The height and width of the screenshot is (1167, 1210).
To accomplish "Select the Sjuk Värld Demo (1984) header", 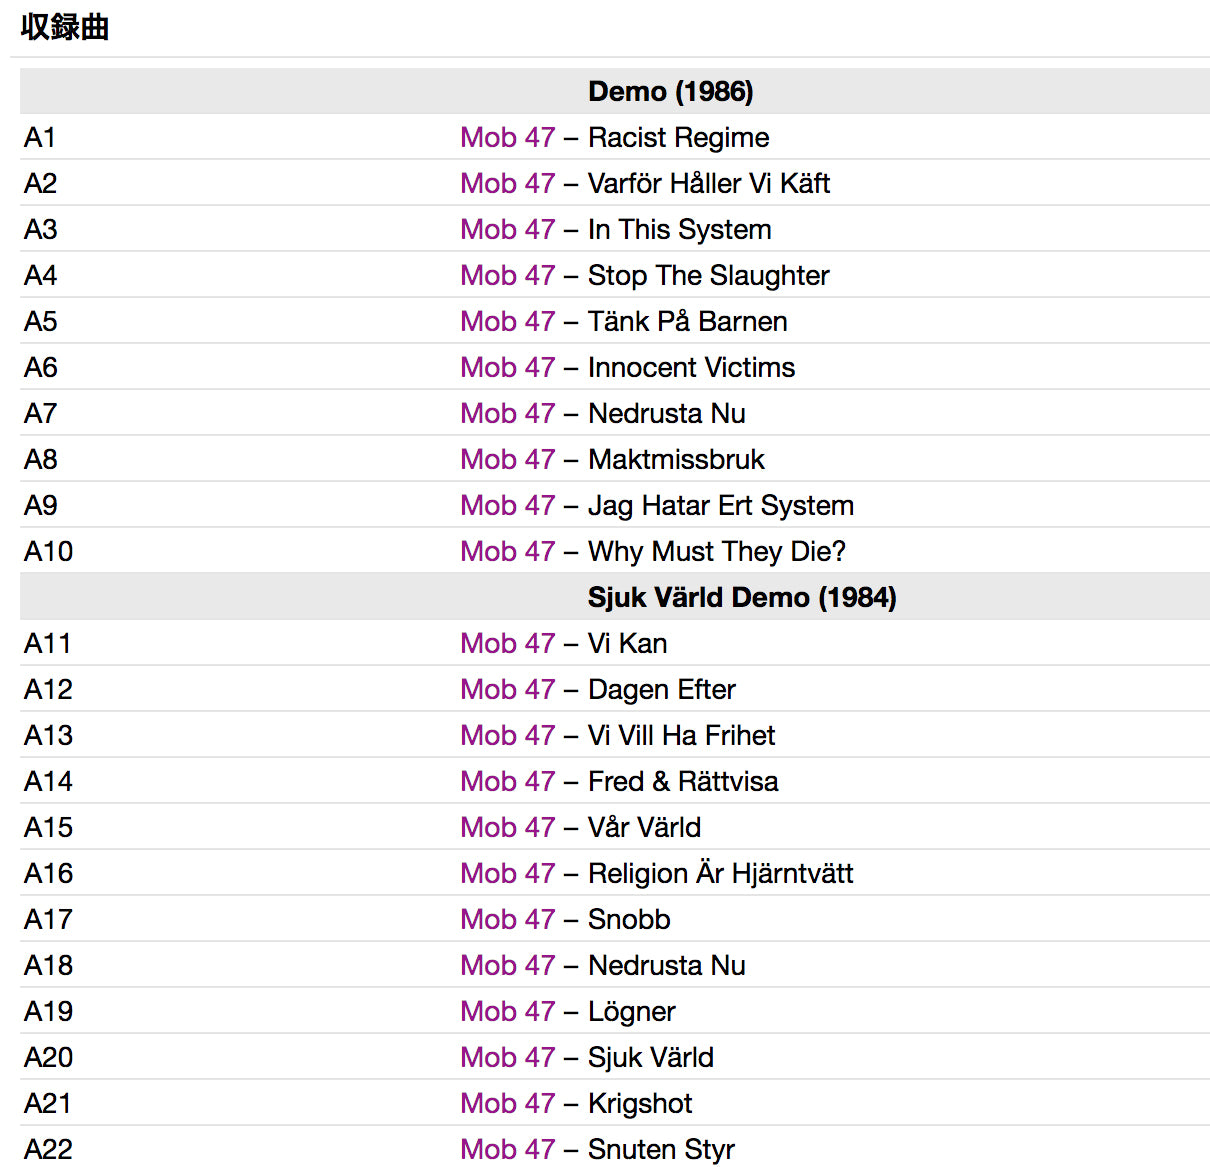I will pyautogui.click(x=742, y=597).
